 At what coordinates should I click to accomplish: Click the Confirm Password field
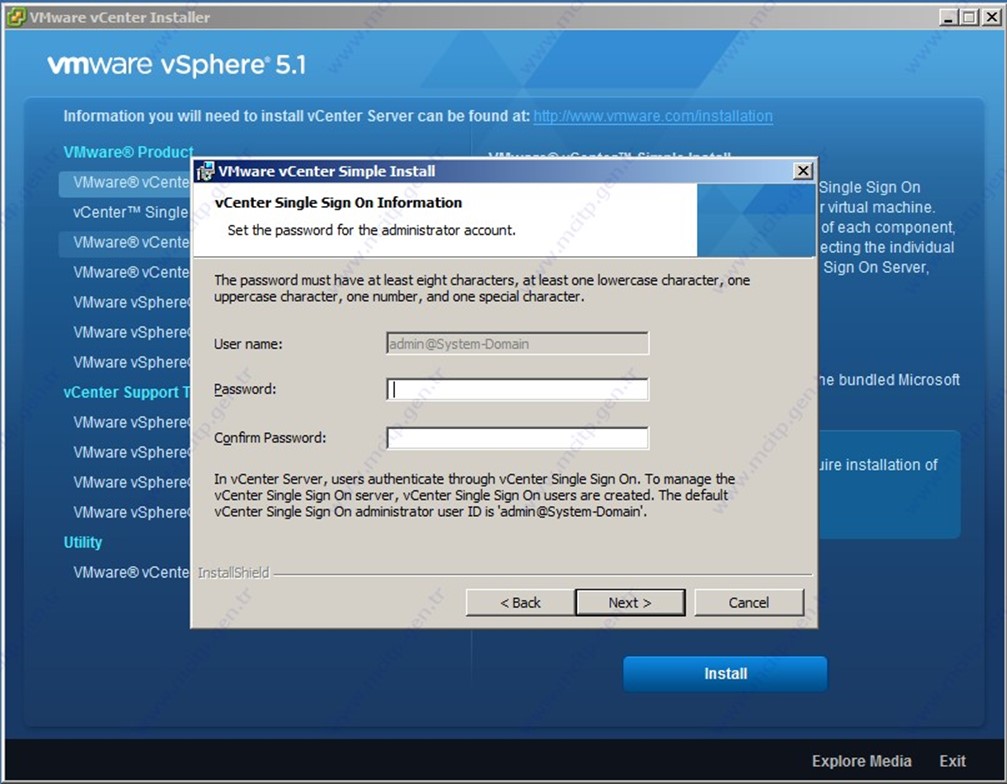(518, 438)
